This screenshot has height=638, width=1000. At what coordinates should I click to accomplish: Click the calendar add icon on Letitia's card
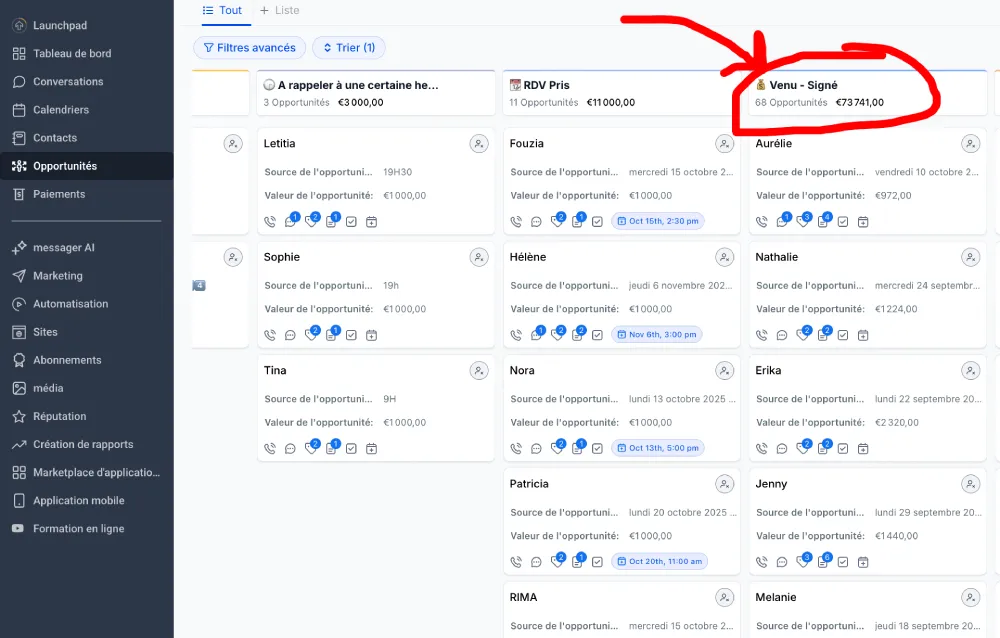(371, 221)
